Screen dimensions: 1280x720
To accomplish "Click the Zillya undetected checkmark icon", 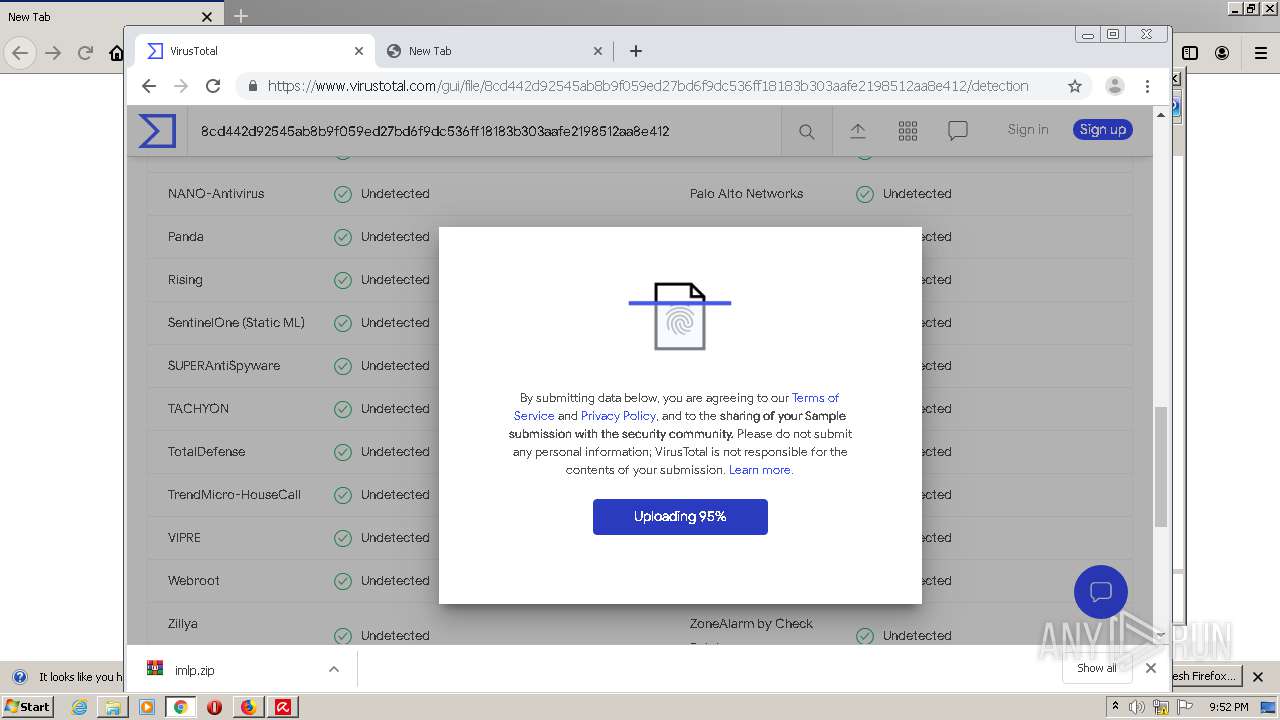I will (343, 636).
